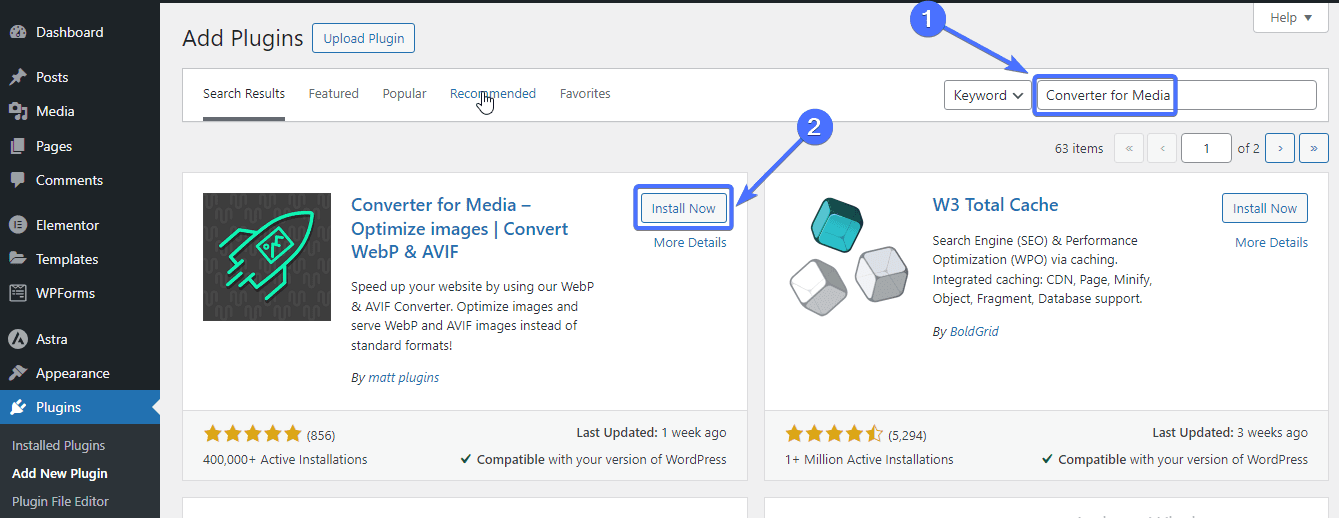The height and width of the screenshot is (518, 1339).
Task: Open the Converter for Media title link
Action: pos(460,229)
